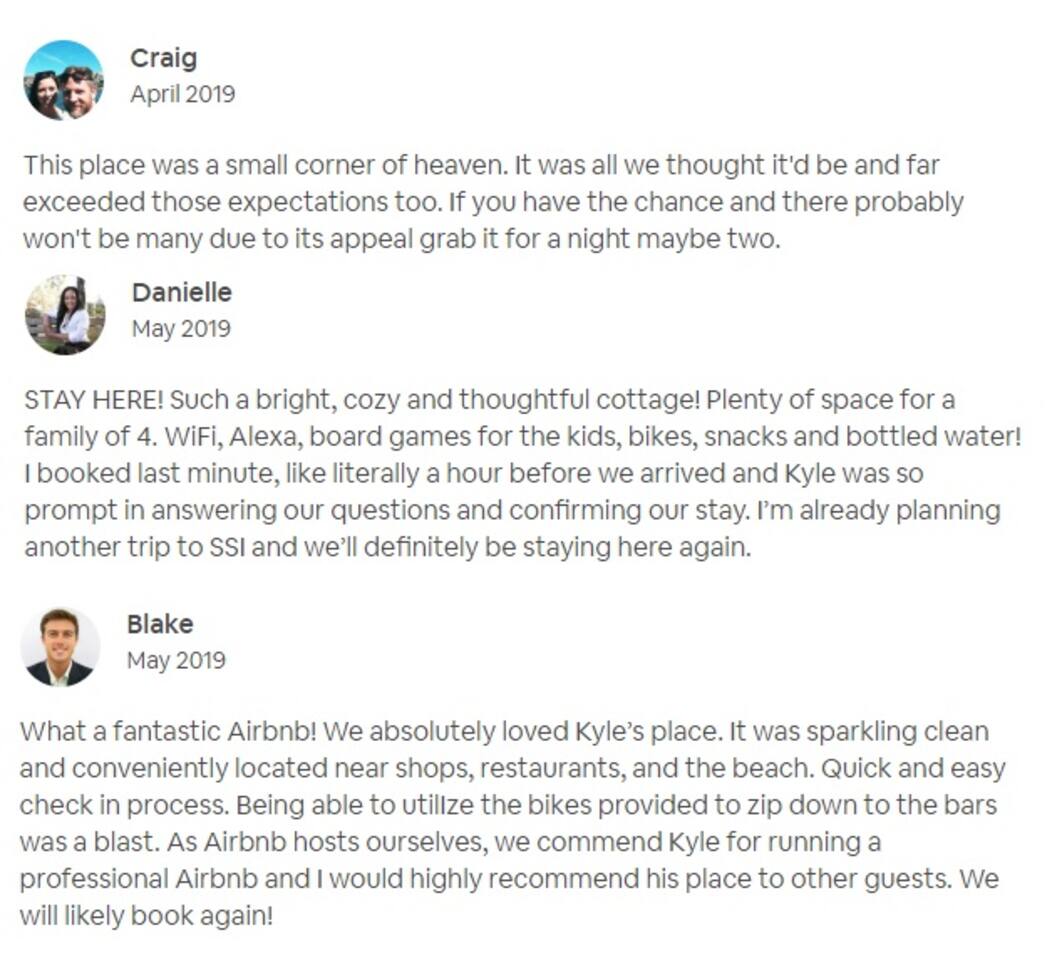The image size is (1062, 960).
Task: Click "exceeded those expectations too" in Craig's review
Action: (232, 202)
